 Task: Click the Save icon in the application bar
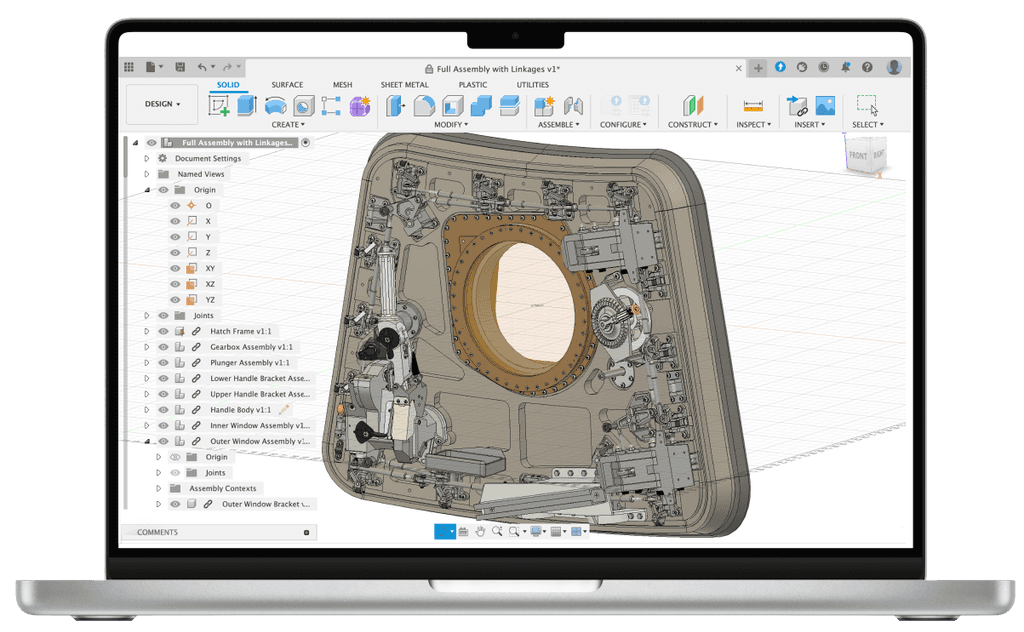[x=180, y=66]
